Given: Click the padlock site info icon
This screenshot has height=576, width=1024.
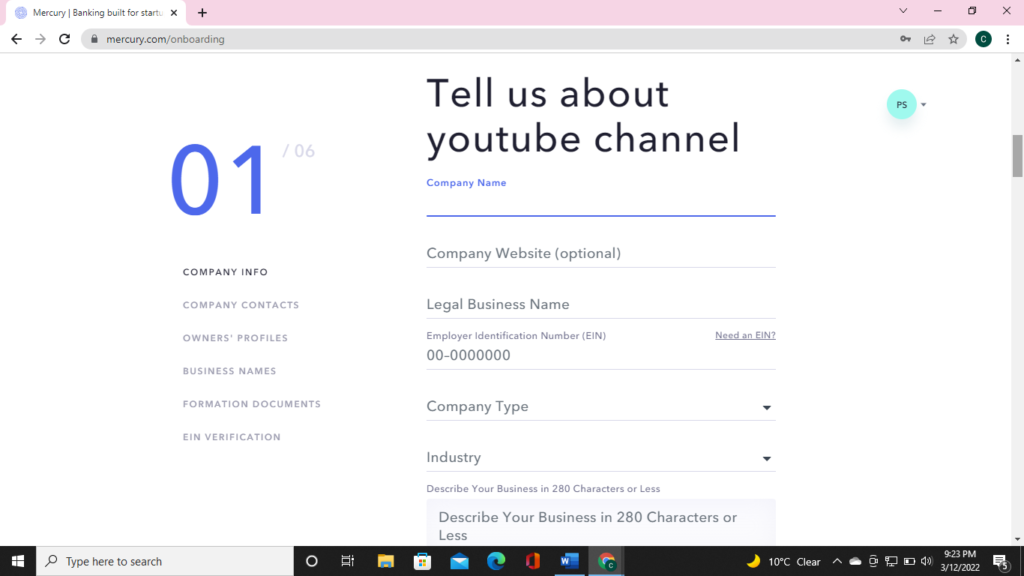Looking at the screenshot, I should (94, 39).
